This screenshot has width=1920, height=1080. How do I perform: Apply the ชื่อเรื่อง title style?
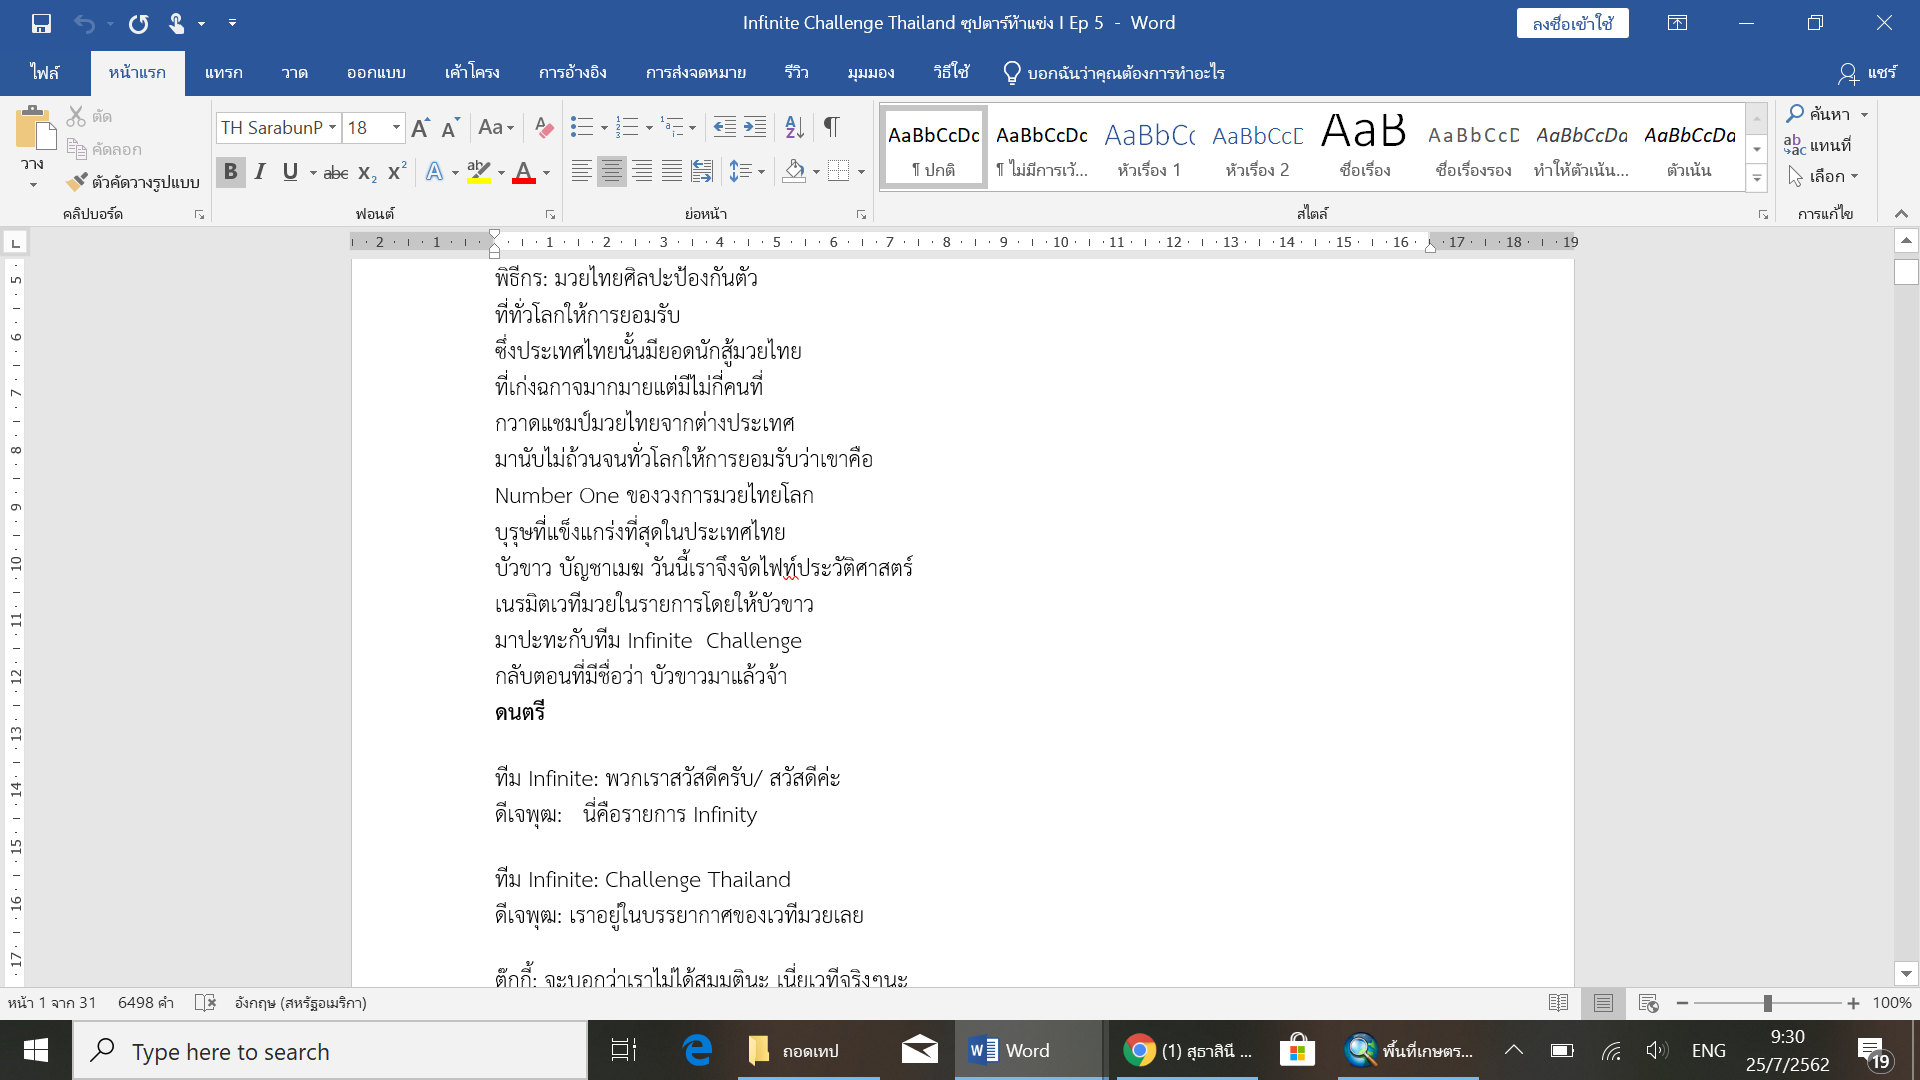point(1365,147)
